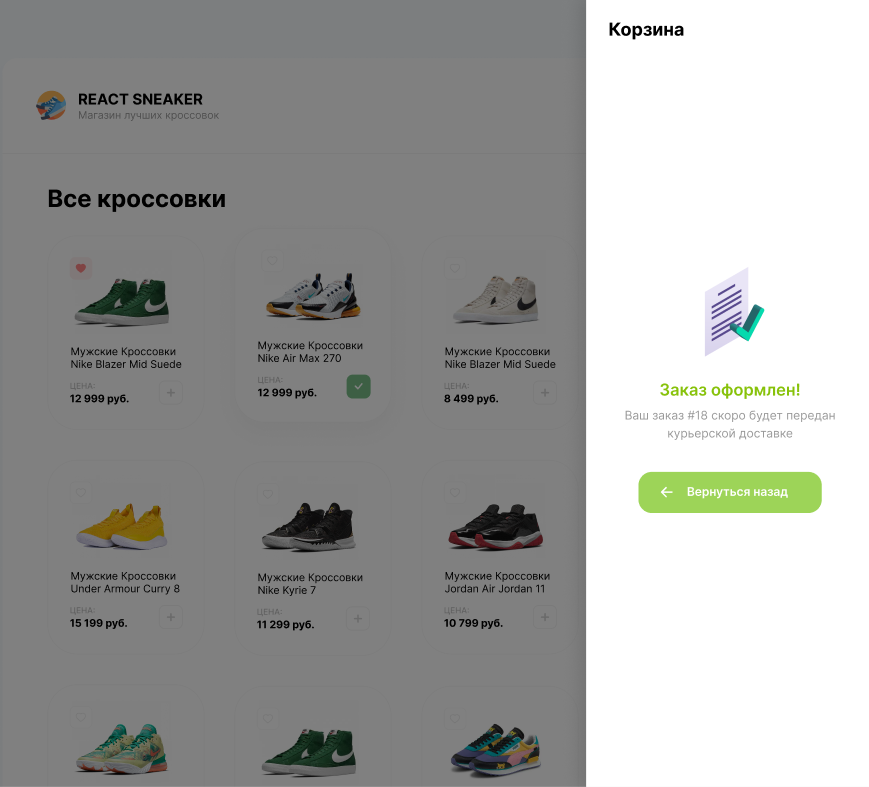
Task: Click the 15 199 руб. price
Action: click(x=99, y=623)
